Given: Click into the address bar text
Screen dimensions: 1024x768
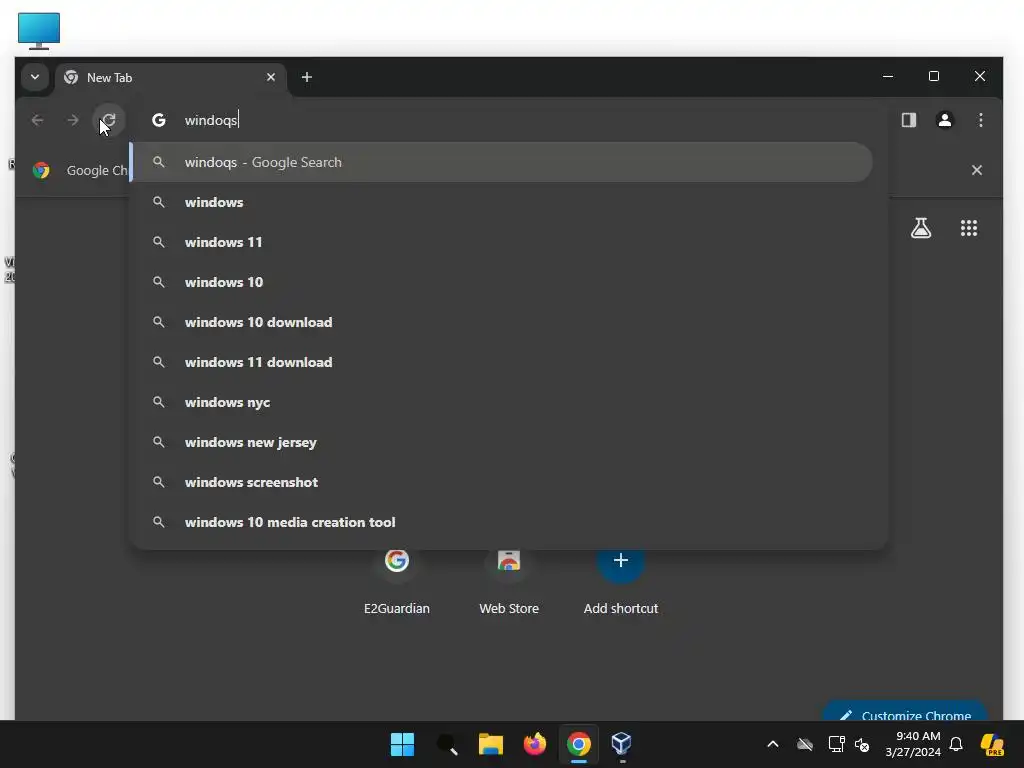Looking at the screenshot, I should coord(211,120).
